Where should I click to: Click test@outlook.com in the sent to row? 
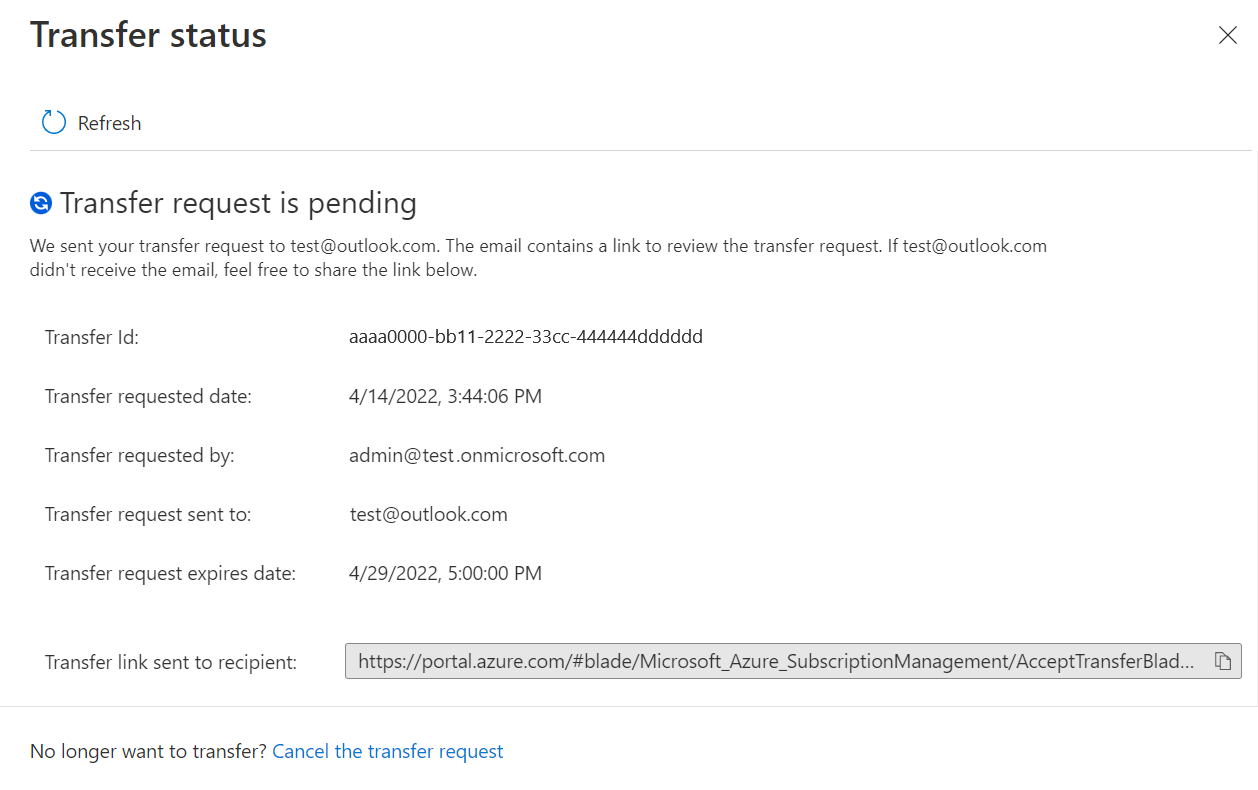[x=428, y=514]
